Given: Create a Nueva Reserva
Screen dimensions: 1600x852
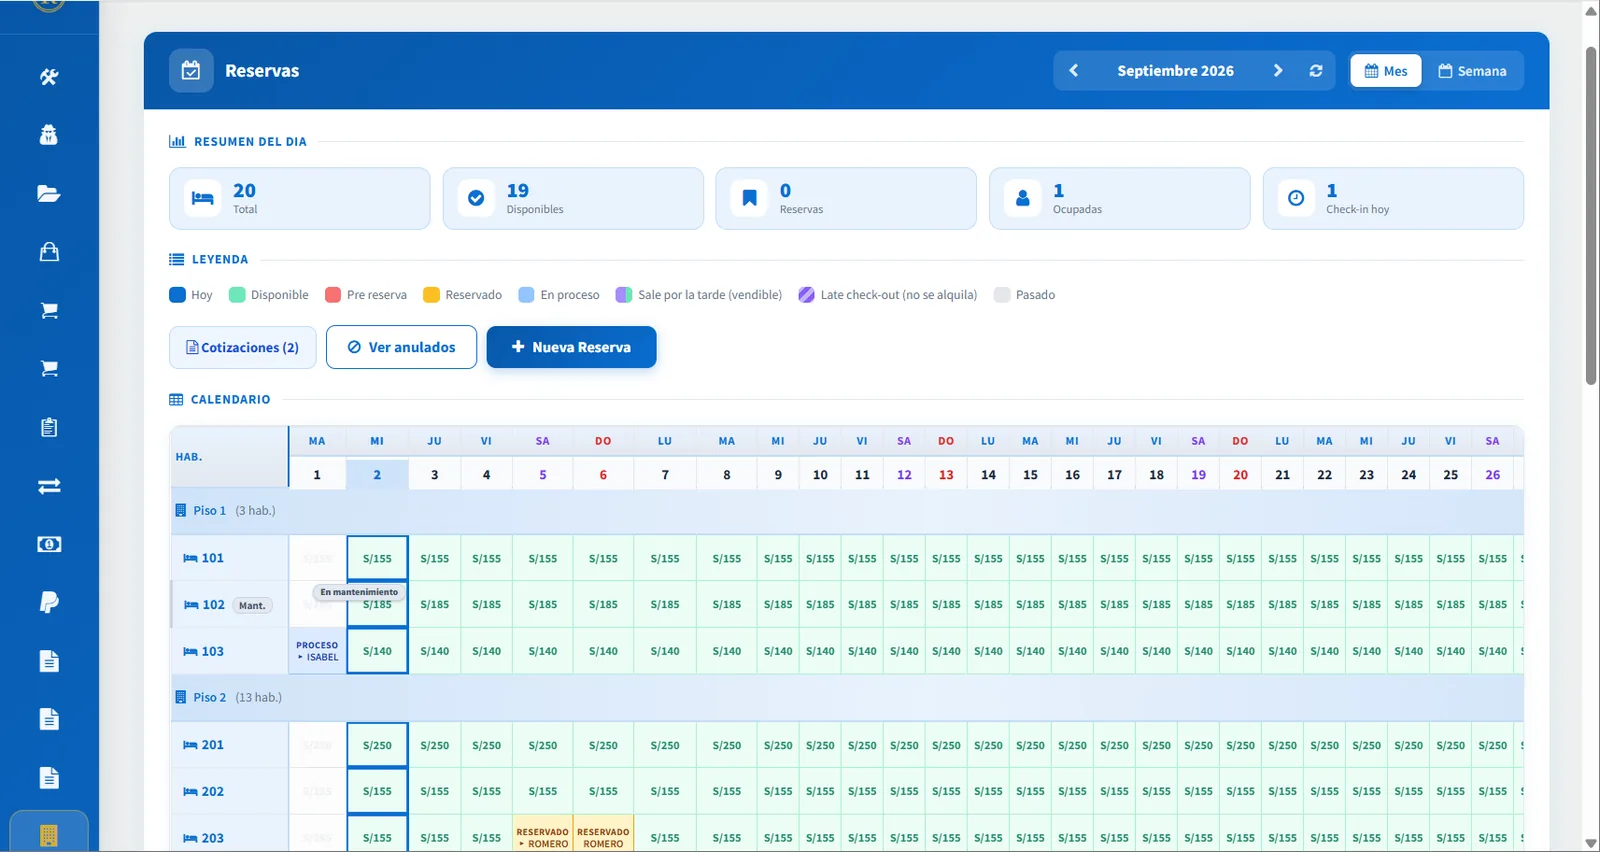Looking at the screenshot, I should pyautogui.click(x=571, y=347).
